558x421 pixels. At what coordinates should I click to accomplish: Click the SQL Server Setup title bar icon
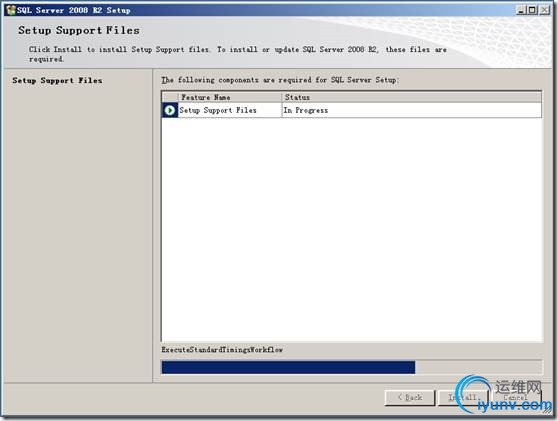click(x=11, y=10)
